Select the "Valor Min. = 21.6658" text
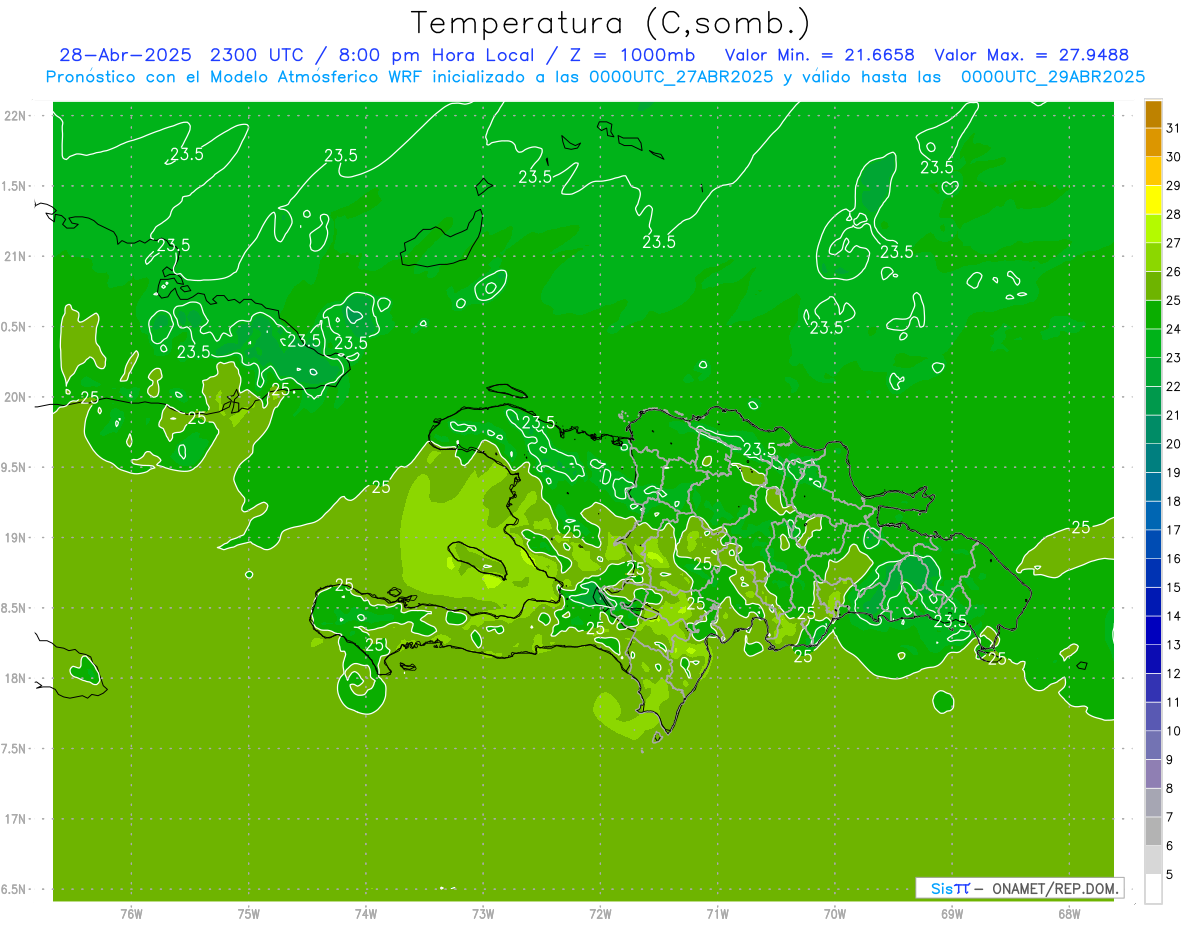 (x=820, y=55)
